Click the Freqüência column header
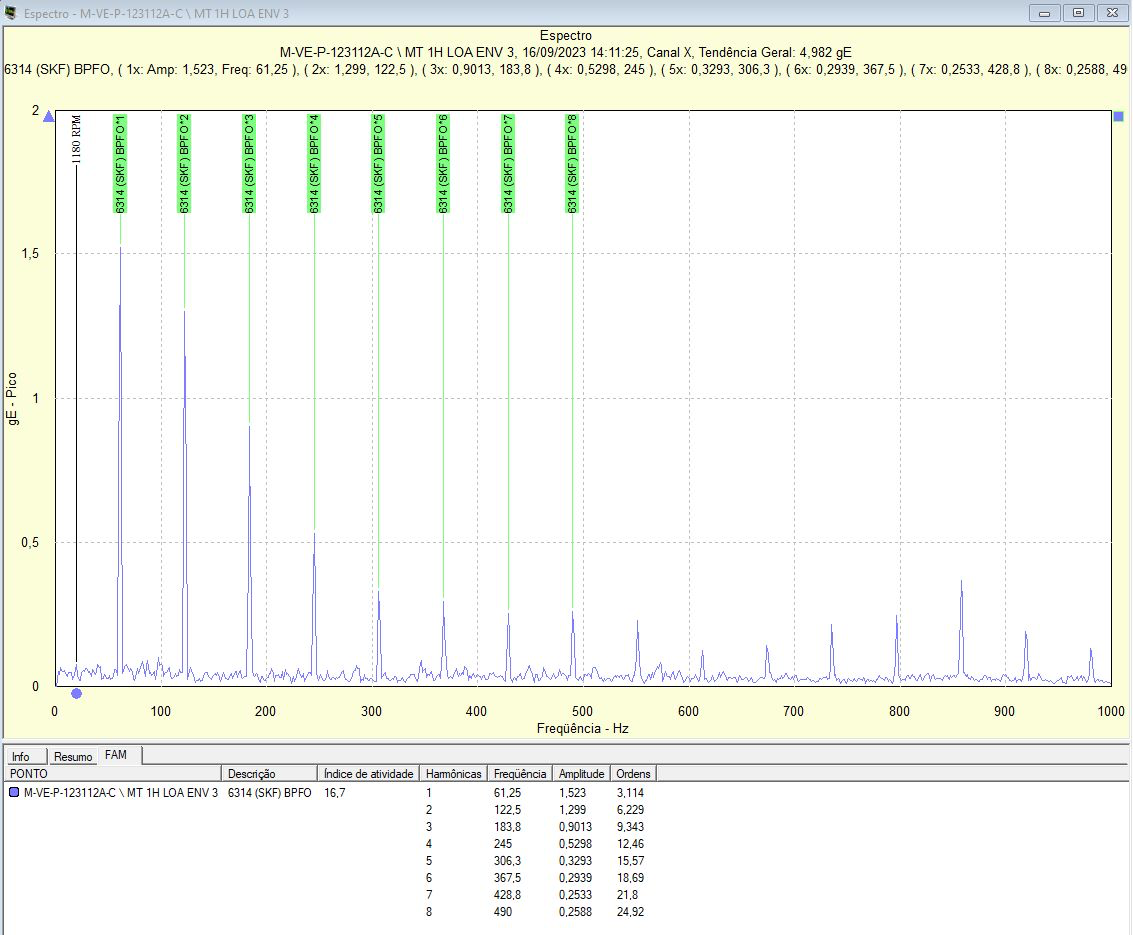The width and height of the screenshot is (1133, 935). [520, 774]
